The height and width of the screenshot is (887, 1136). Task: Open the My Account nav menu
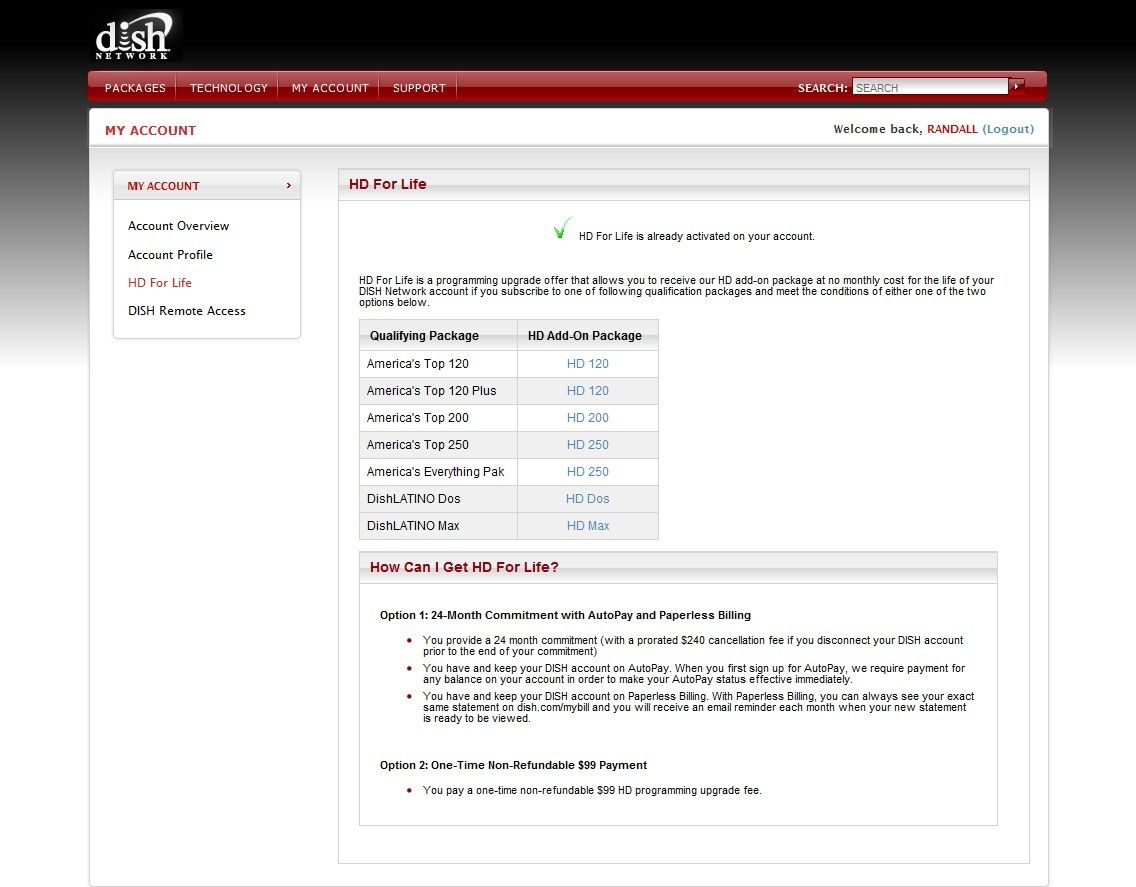330,88
